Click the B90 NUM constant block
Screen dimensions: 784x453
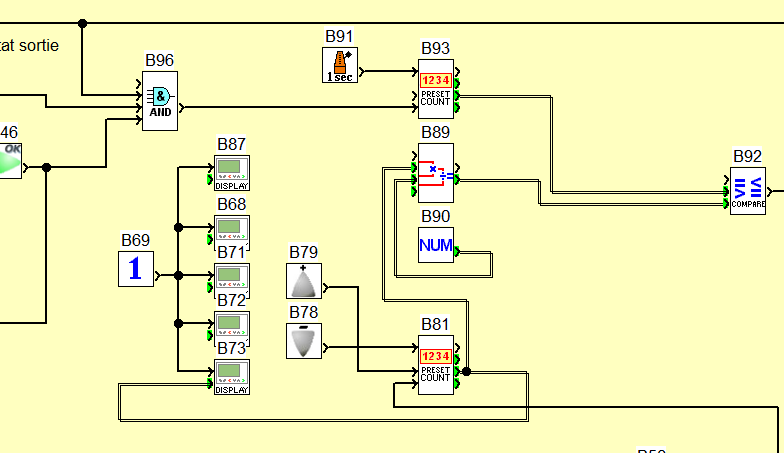tap(436, 244)
